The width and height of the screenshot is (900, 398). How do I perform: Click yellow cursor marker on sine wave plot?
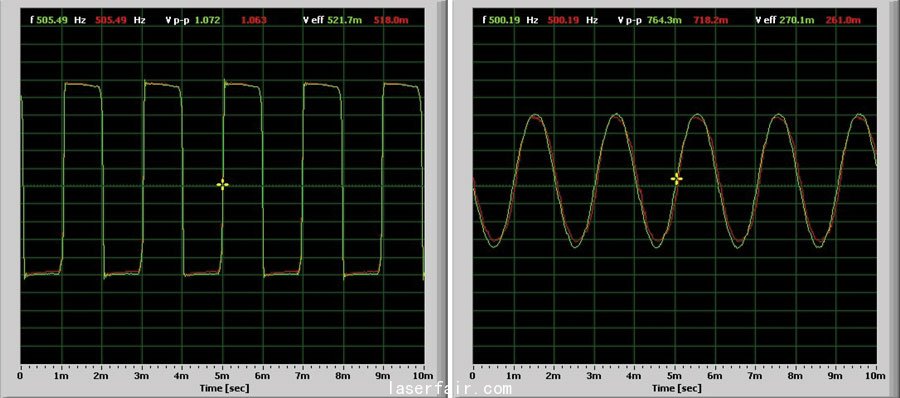(677, 179)
